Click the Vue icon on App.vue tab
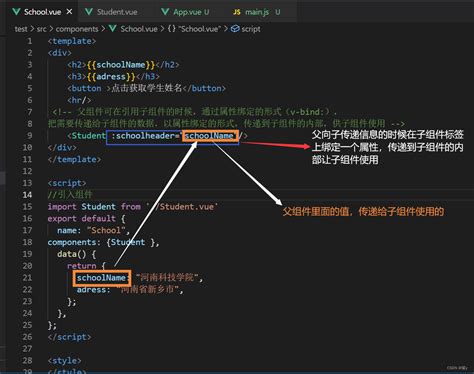The width and height of the screenshot is (474, 374). (x=165, y=12)
